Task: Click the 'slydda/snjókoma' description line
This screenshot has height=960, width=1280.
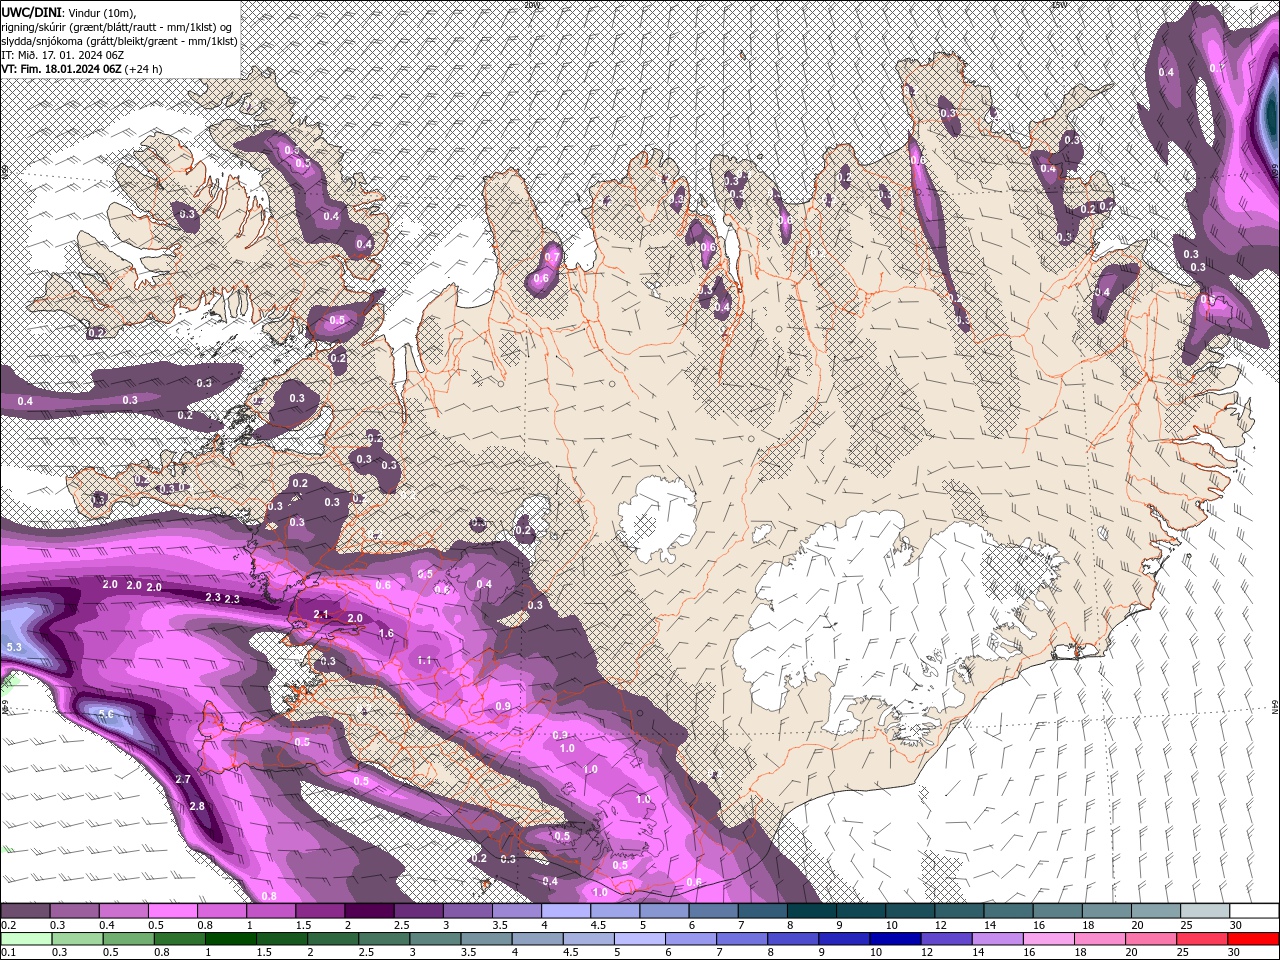Action: tap(117, 40)
